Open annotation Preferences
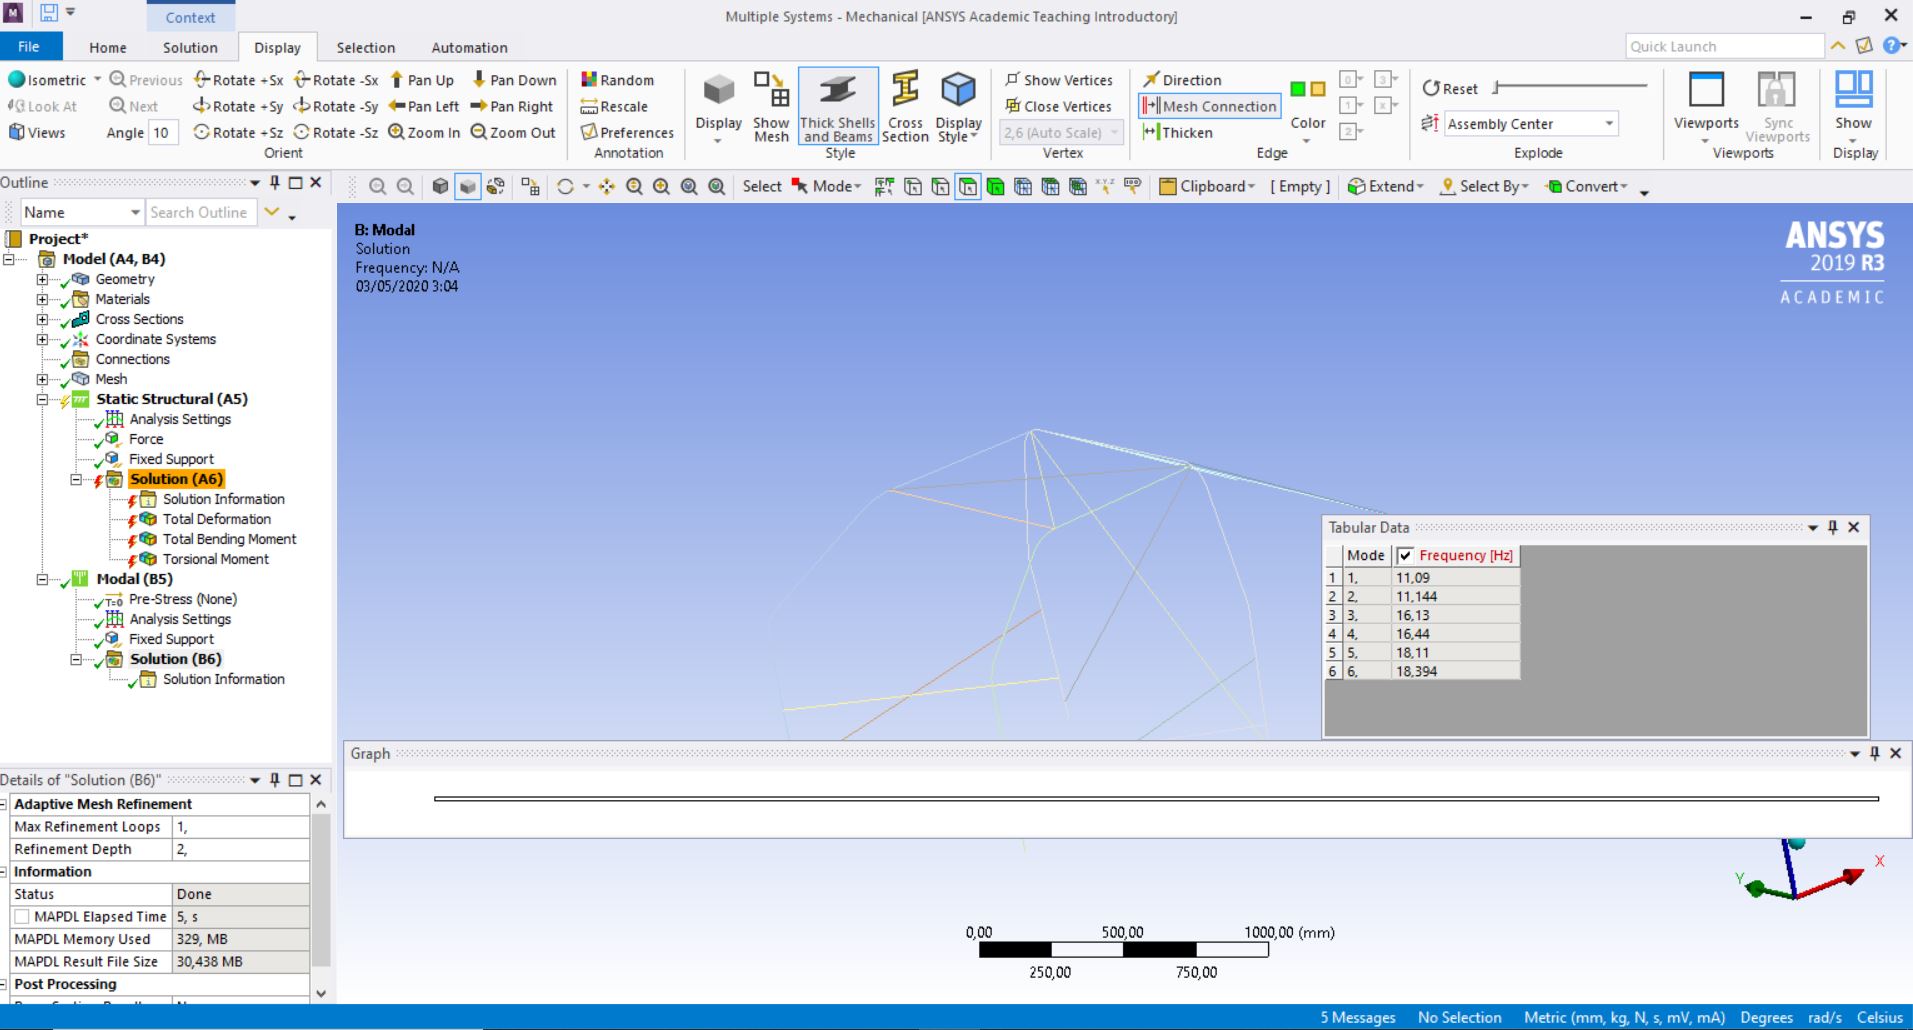Image resolution: width=1913 pixels, height=1030 pixels. (627, 132)
